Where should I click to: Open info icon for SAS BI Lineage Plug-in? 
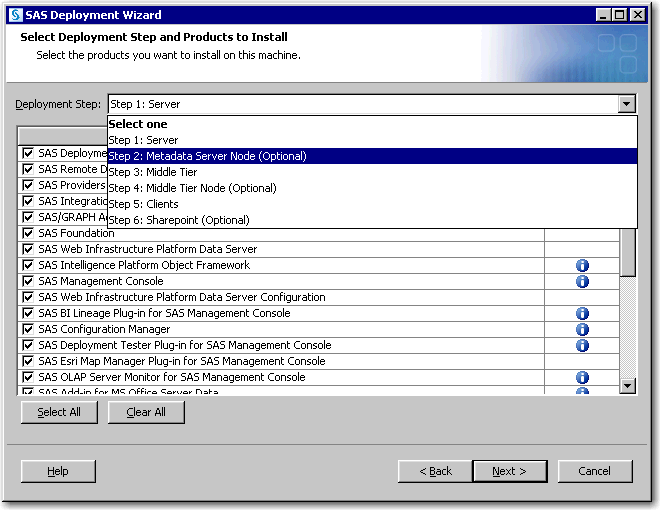click(x=582, y=314)
